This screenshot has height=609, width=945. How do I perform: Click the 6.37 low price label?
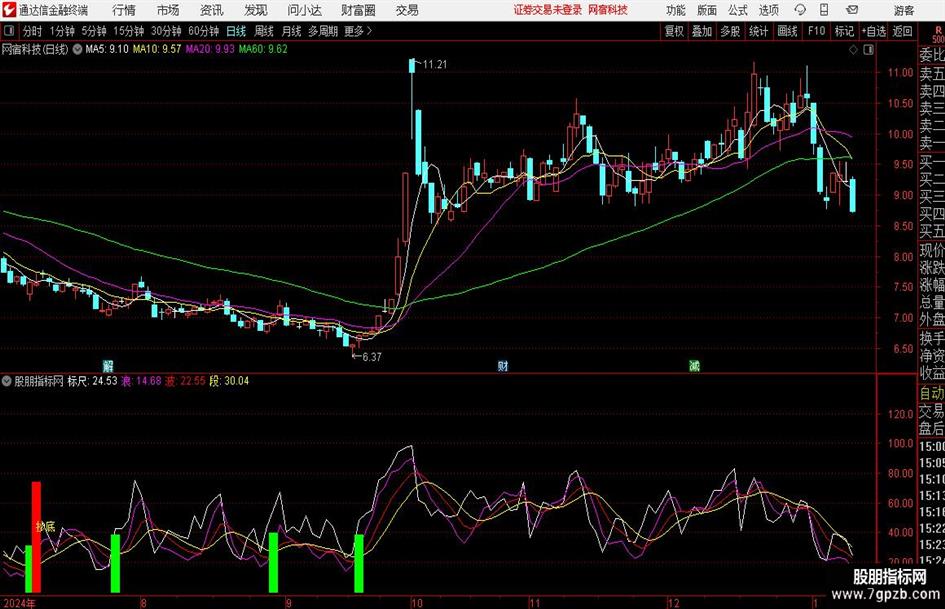coord(372,357)
